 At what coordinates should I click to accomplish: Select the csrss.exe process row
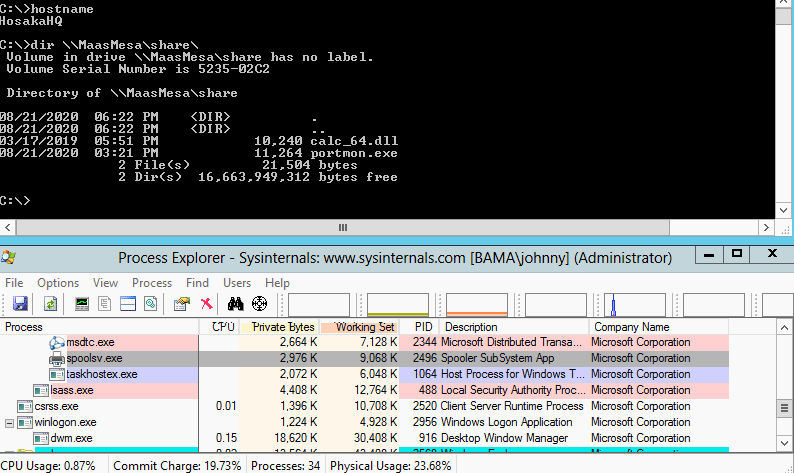[365, 406]
